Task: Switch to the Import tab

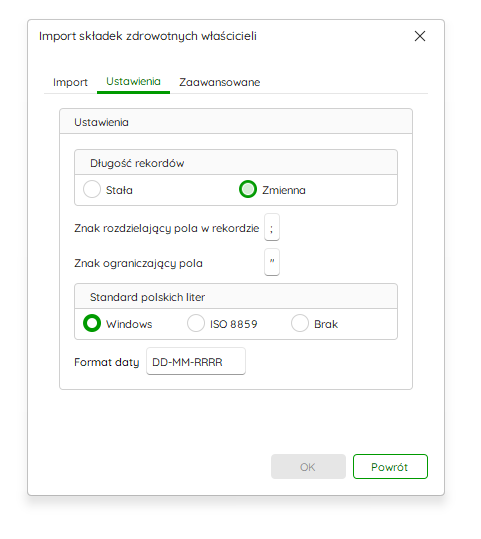Action: 70,82
